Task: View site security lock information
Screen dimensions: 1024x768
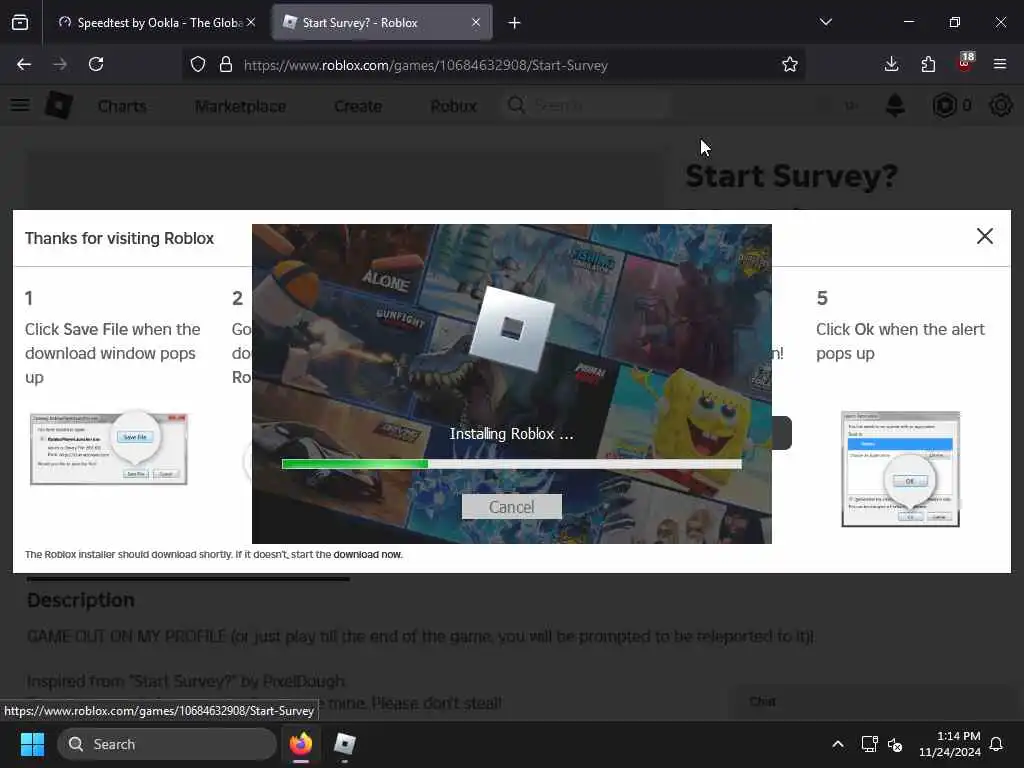Action: [226, 64]
